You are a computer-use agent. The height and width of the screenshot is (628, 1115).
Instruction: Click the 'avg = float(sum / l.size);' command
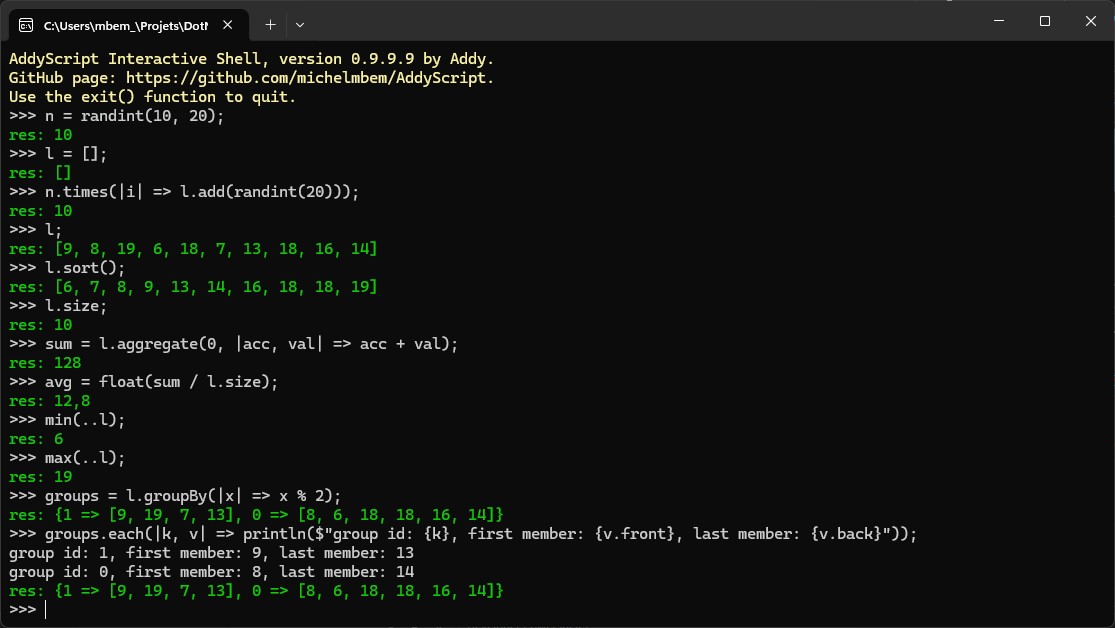coord(161,382)
